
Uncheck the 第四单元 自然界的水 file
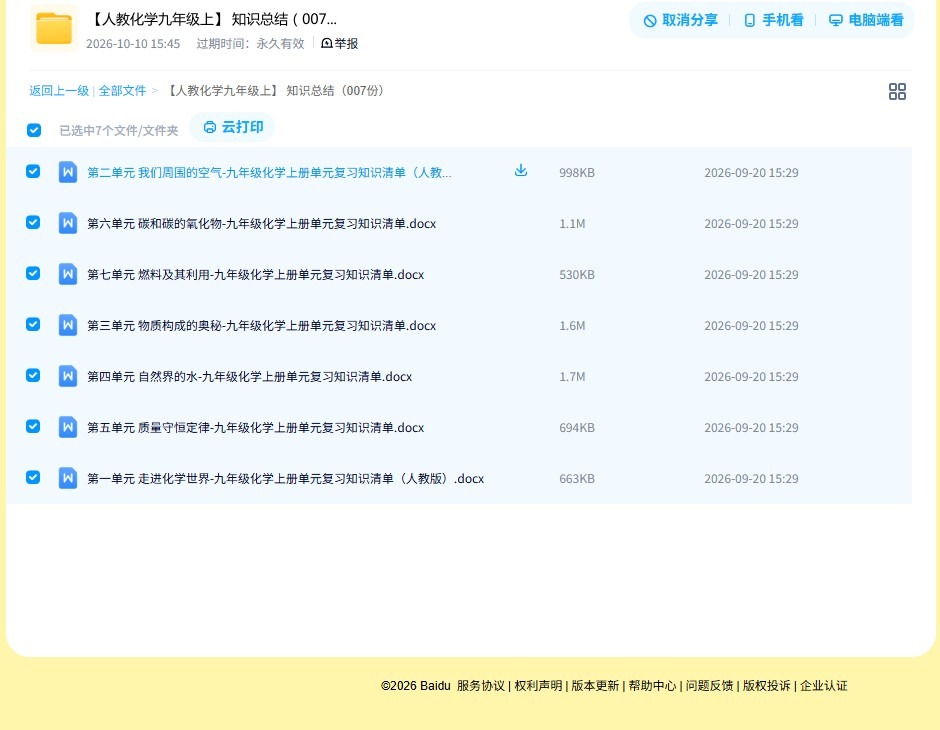point(33,375)
